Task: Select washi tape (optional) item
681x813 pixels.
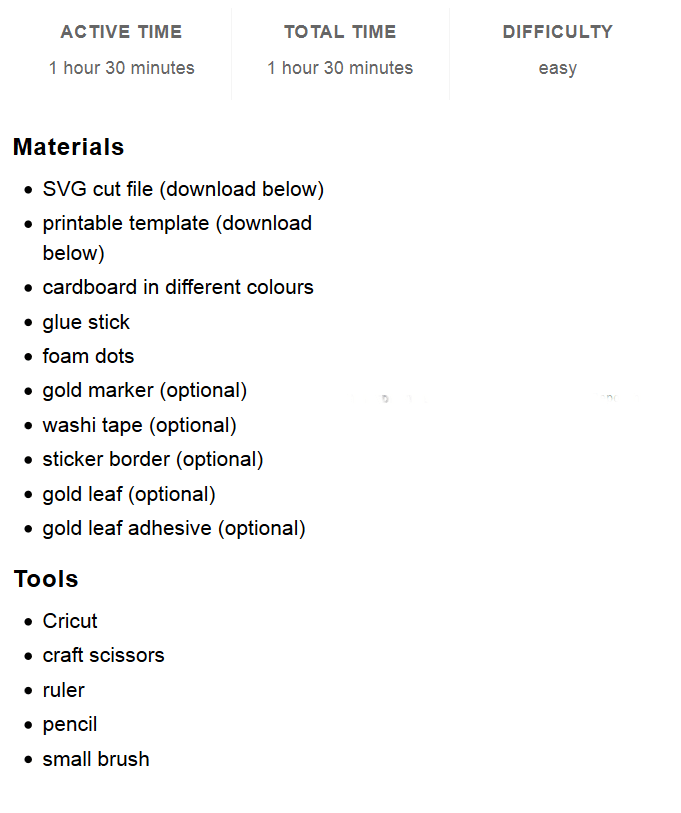Action: click(x=139, y=425)
